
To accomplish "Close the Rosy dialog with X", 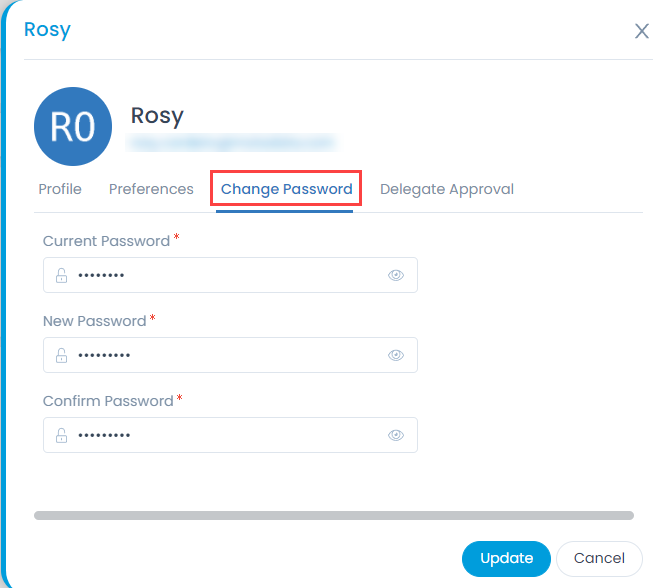I will (x=642, y=31).
